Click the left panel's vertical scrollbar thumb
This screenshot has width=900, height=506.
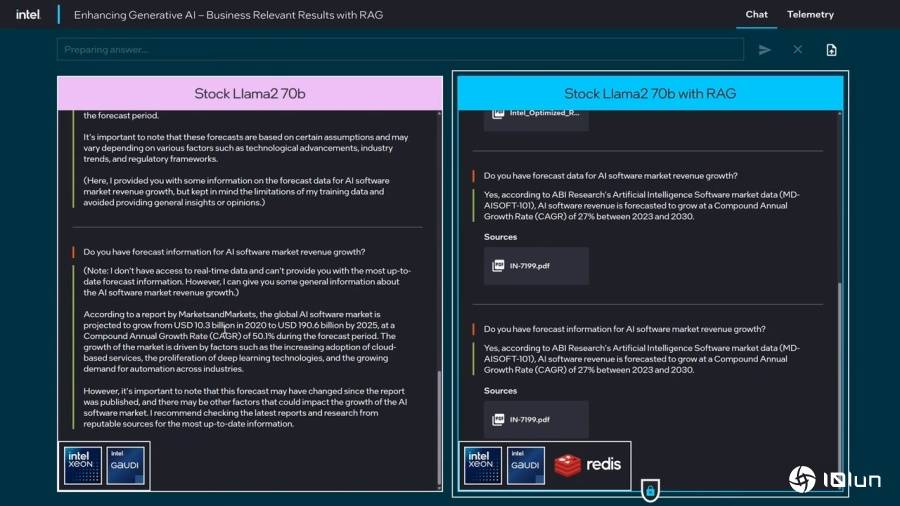439,427
